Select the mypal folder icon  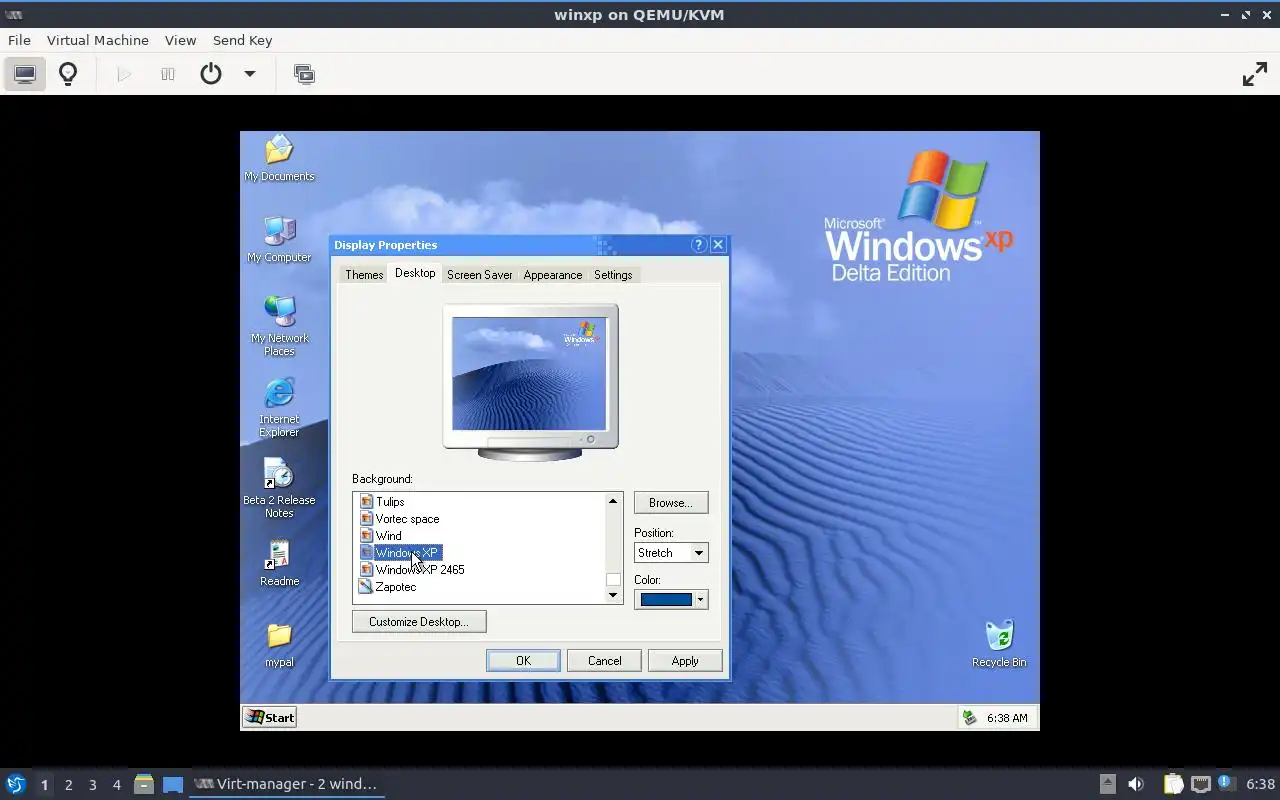coord(279,644)
